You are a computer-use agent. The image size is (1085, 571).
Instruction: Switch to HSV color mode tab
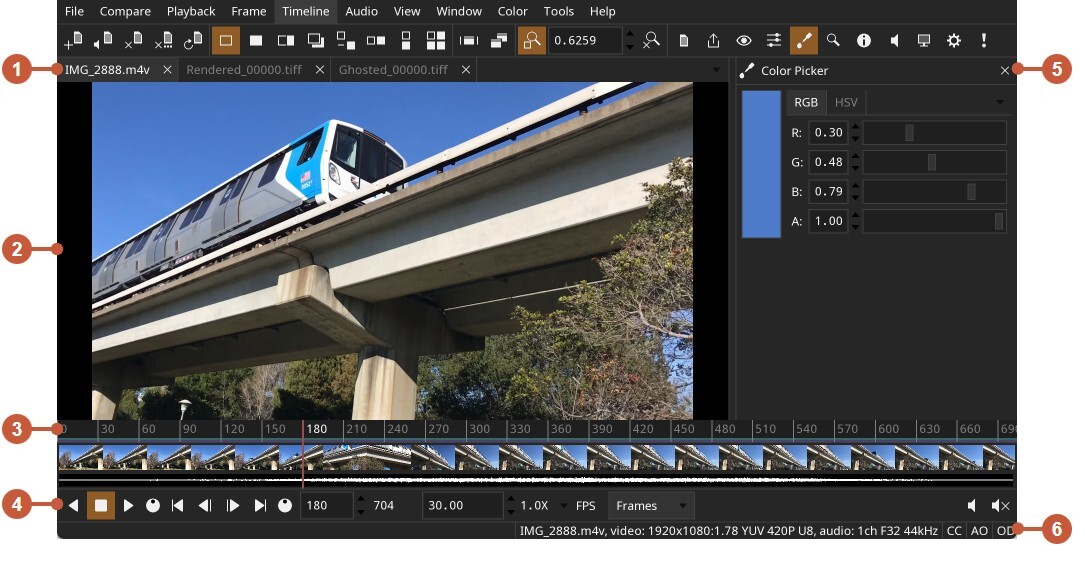846,103
